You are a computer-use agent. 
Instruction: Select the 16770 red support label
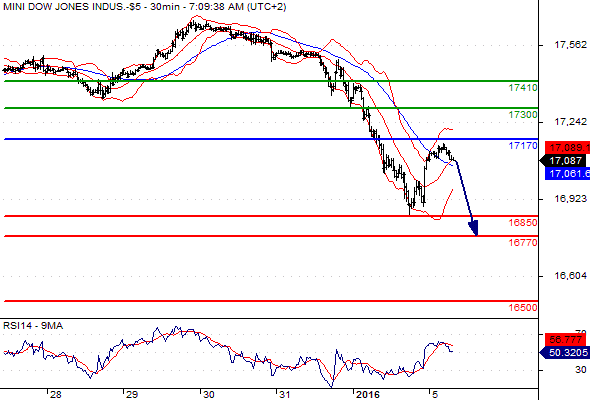click(523, 243)
